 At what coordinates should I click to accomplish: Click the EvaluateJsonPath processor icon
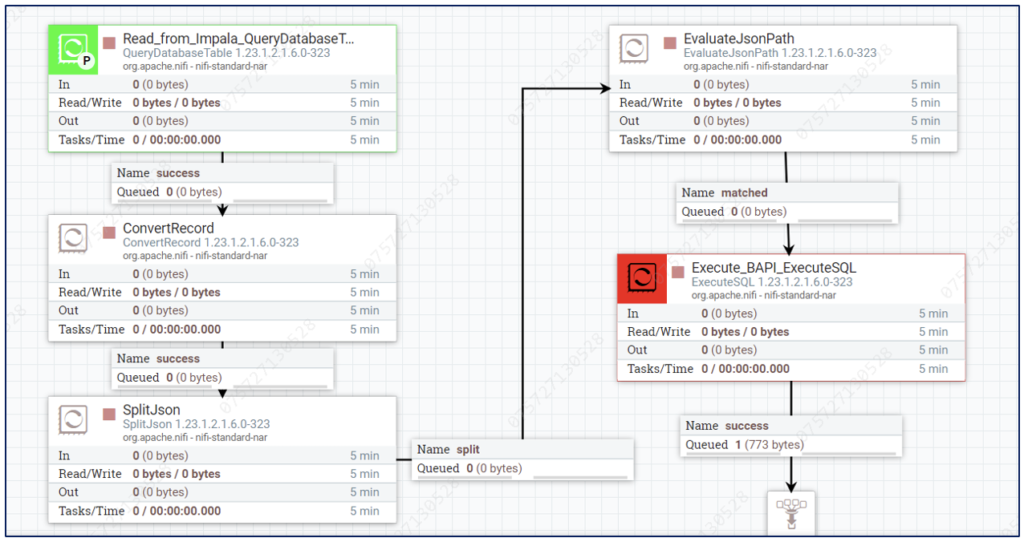634,49
